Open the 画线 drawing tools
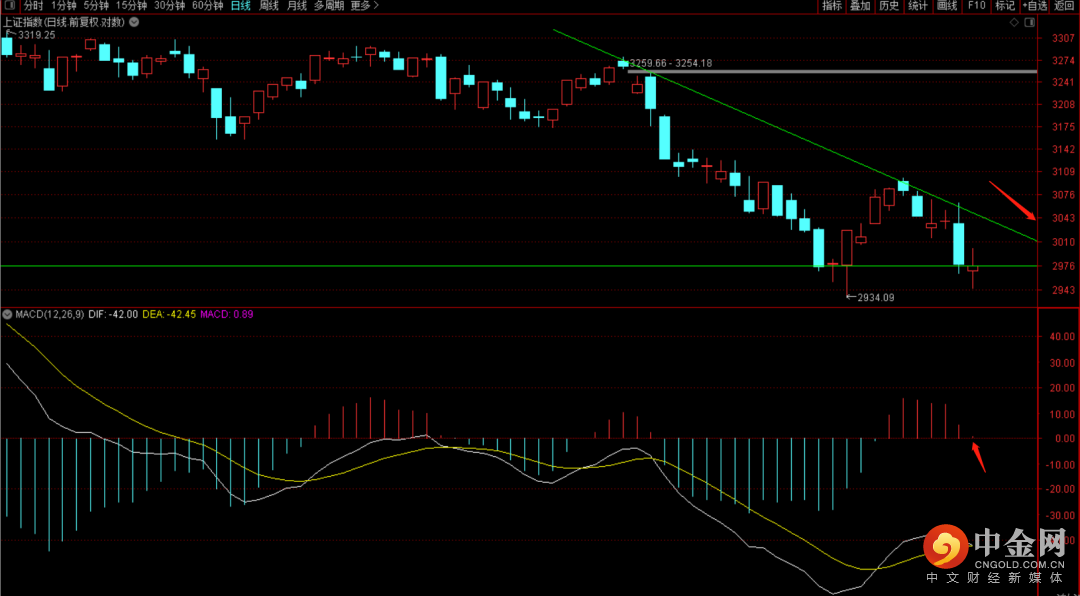This screenshot has height=596, width=1080. pos(946,6)
